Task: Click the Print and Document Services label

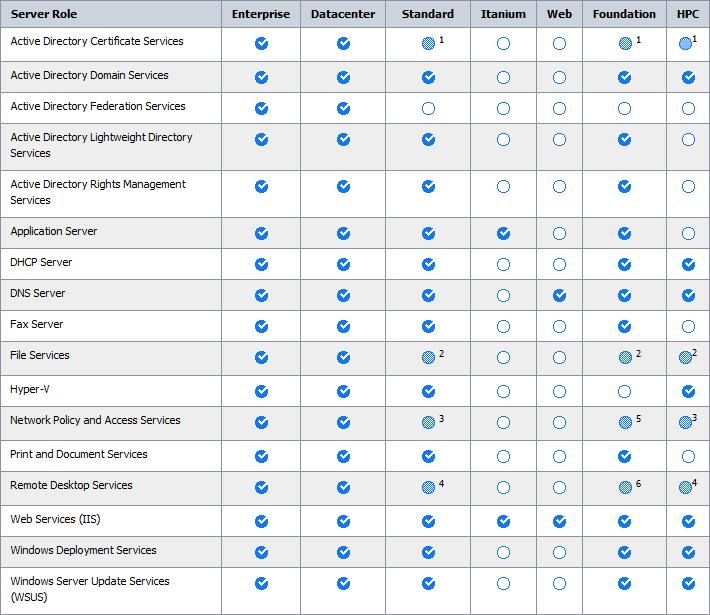Action: point(79,454)
